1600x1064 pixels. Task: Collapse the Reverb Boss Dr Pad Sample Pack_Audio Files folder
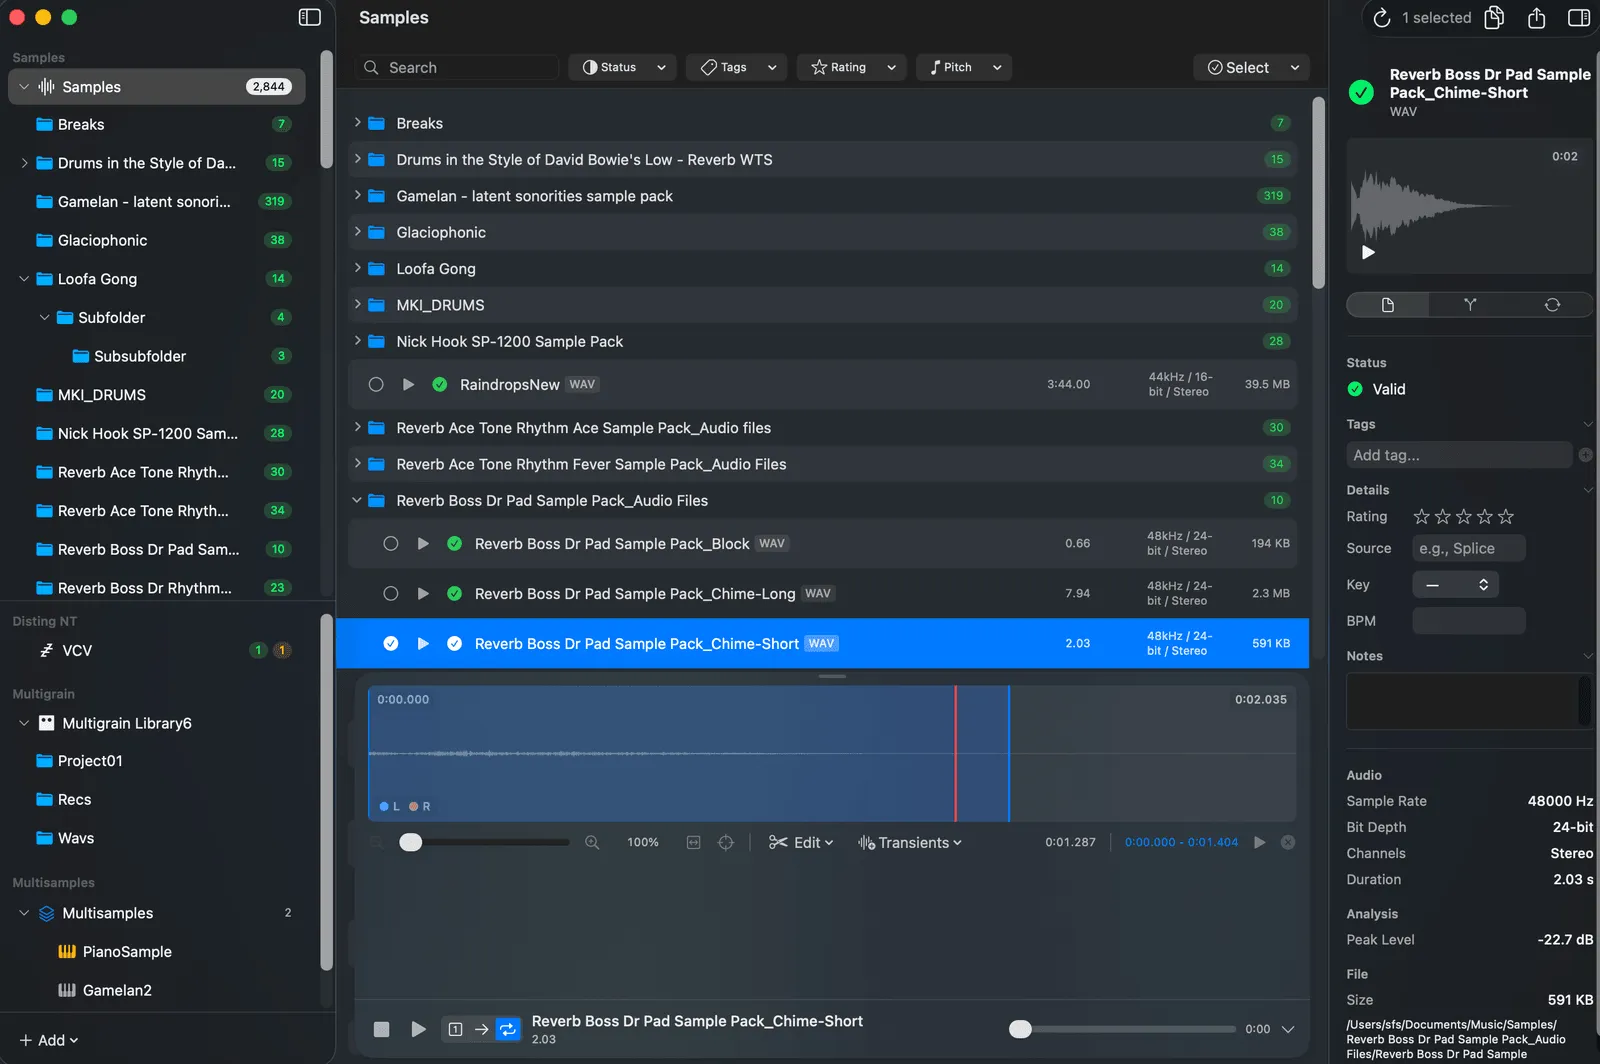click(357, 500)
